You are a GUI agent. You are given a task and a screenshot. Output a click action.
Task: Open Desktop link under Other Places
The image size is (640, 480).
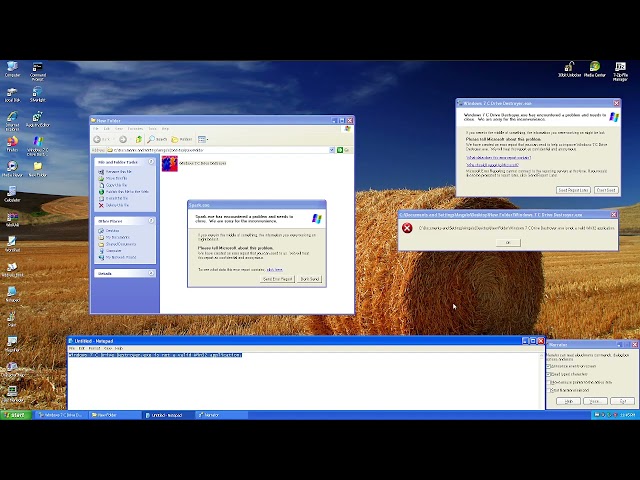pos(109,231)
